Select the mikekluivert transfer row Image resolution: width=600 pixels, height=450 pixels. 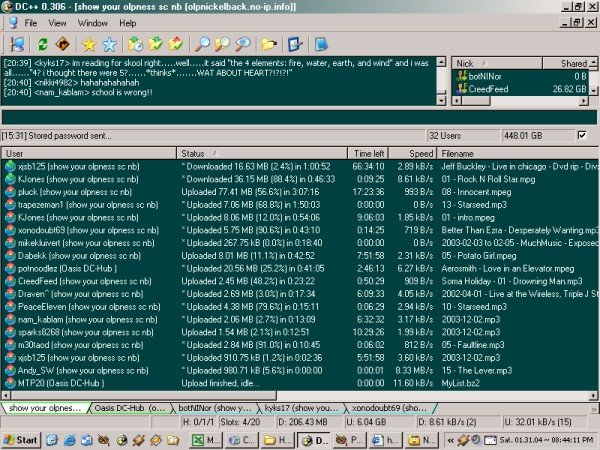pyautogui.click(x=299, y=243)
